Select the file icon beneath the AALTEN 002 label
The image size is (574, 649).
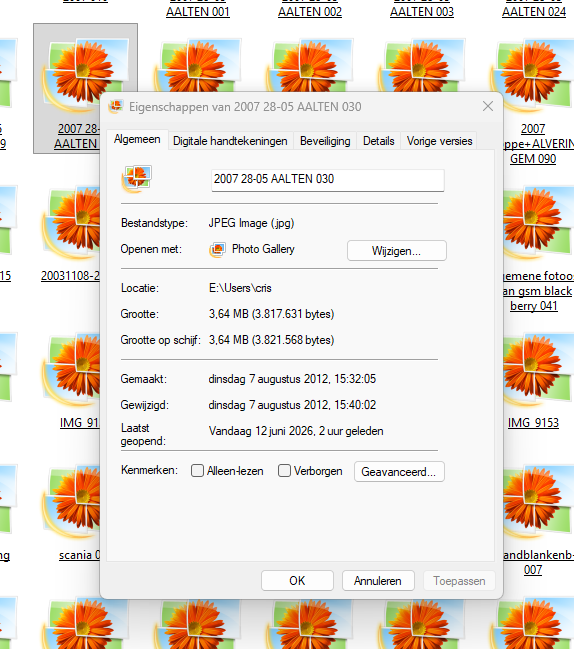click(x=310, y=66)
